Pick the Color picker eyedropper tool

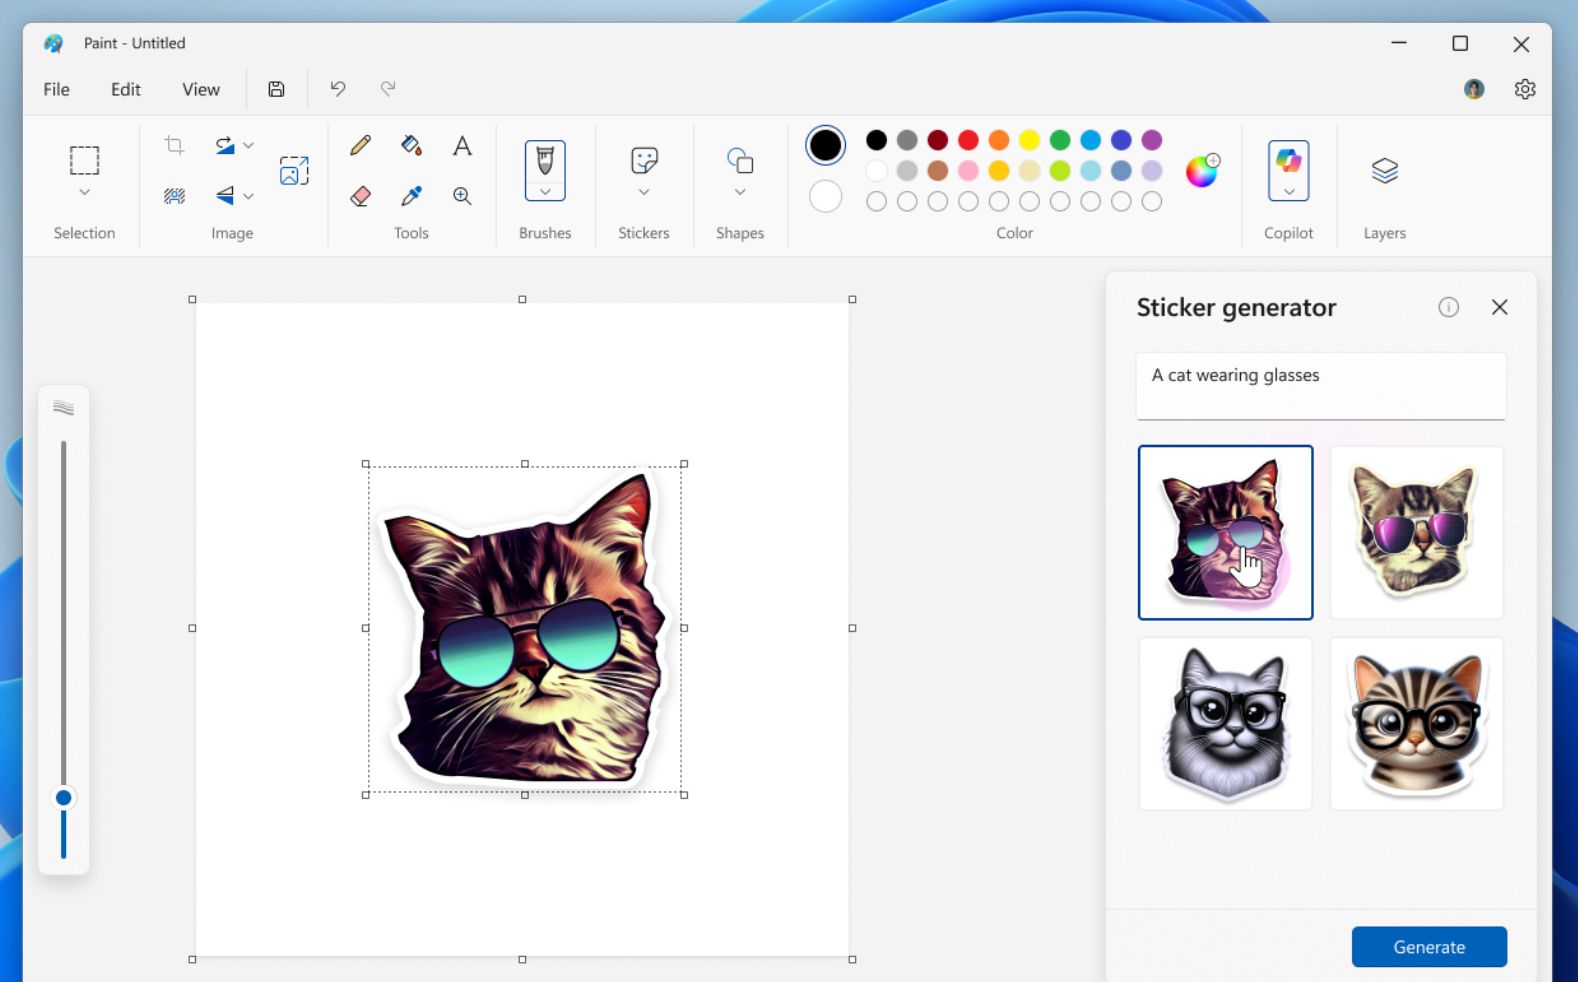[x=411, y=196]
